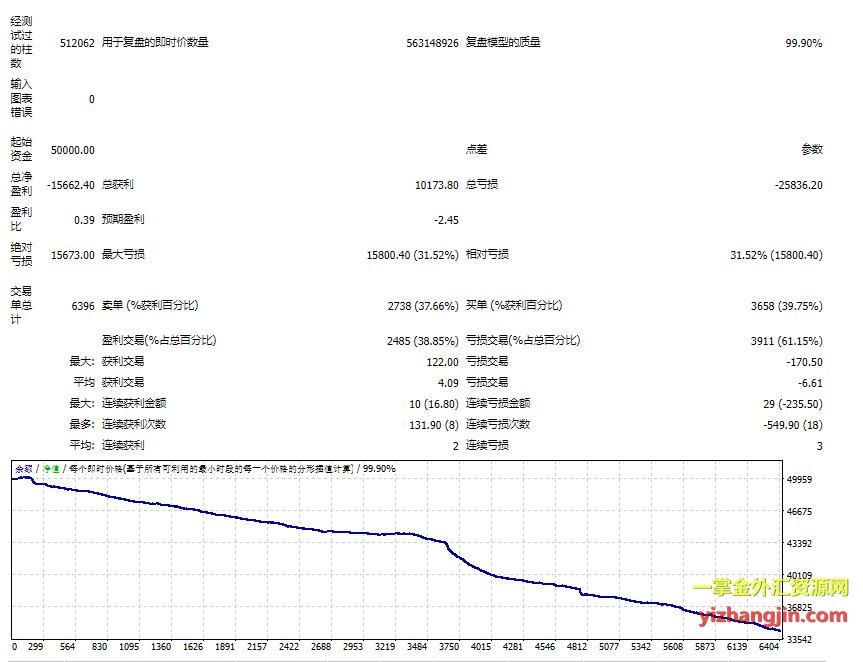Select the modelling quality value 99.90%
The image size is (863, 662).
[804, 43]
